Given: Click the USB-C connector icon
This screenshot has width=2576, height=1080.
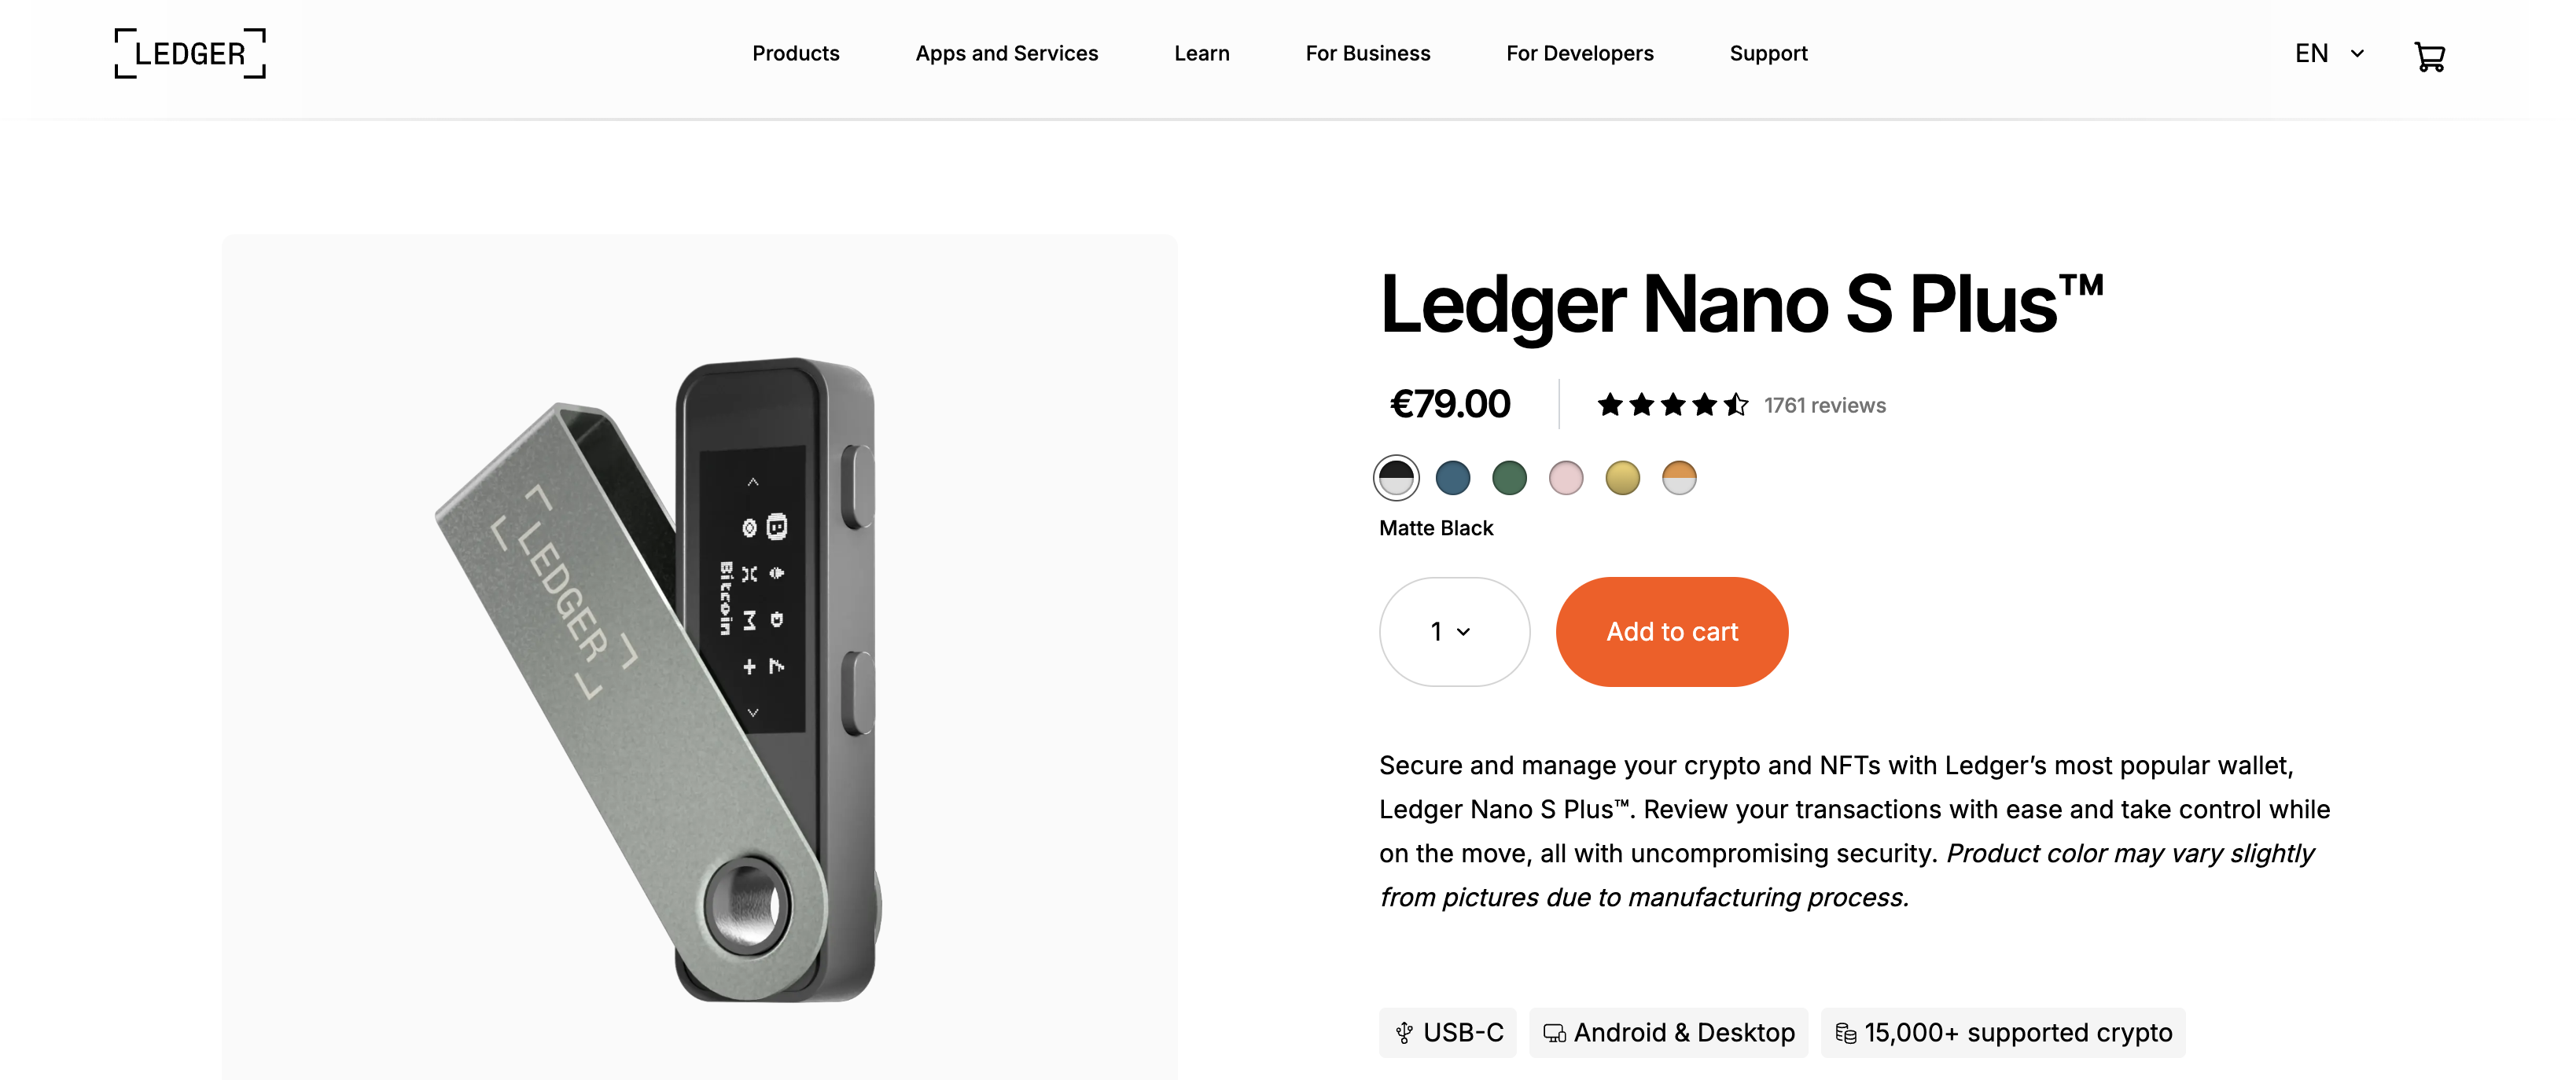Looking at the screenshot, I should click(x=1404, y=1033).
